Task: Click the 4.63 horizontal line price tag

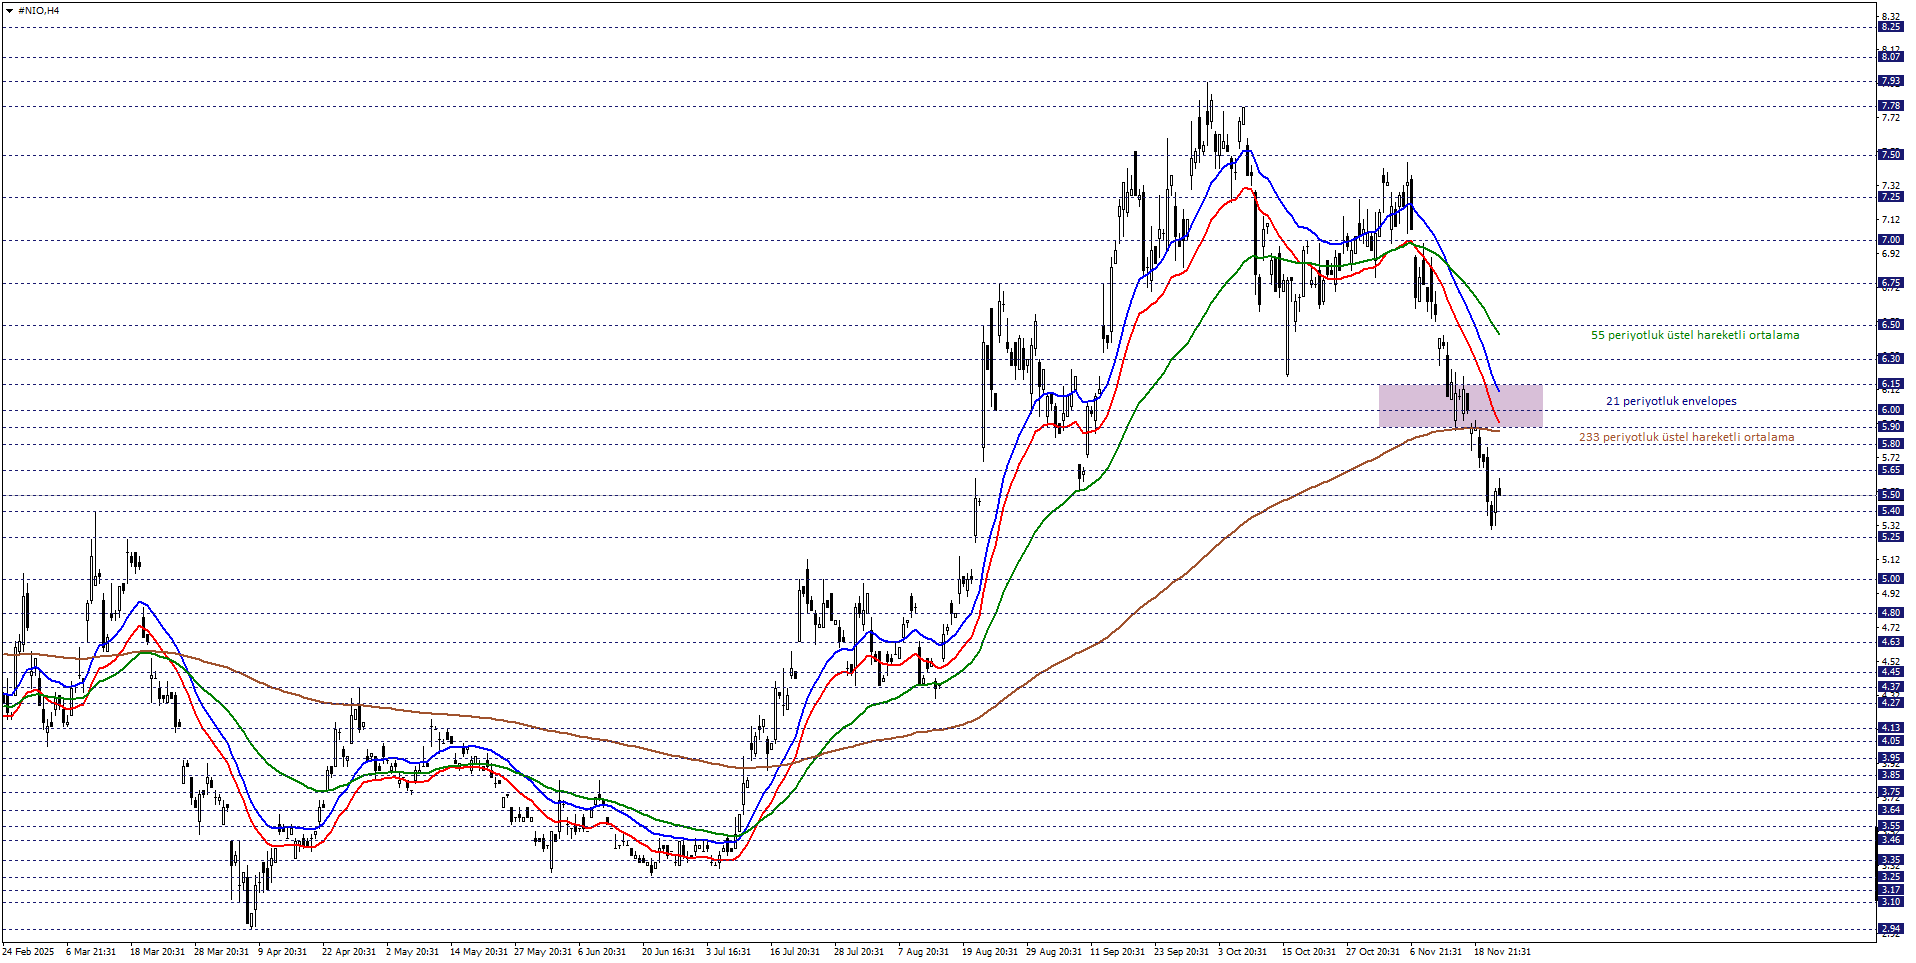Action: point(1890,642)
